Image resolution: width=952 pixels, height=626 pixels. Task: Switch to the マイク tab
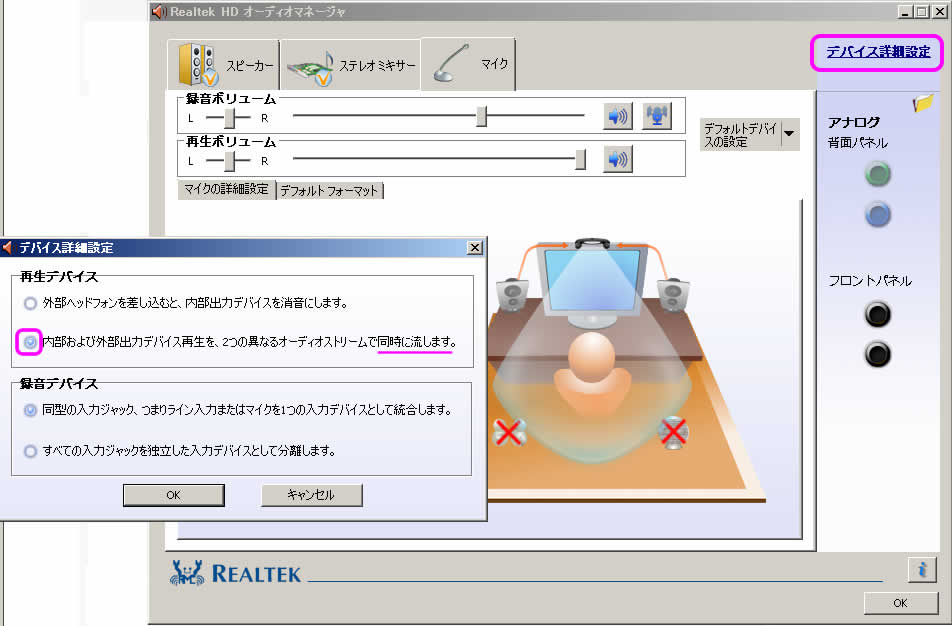coord(468,64)
